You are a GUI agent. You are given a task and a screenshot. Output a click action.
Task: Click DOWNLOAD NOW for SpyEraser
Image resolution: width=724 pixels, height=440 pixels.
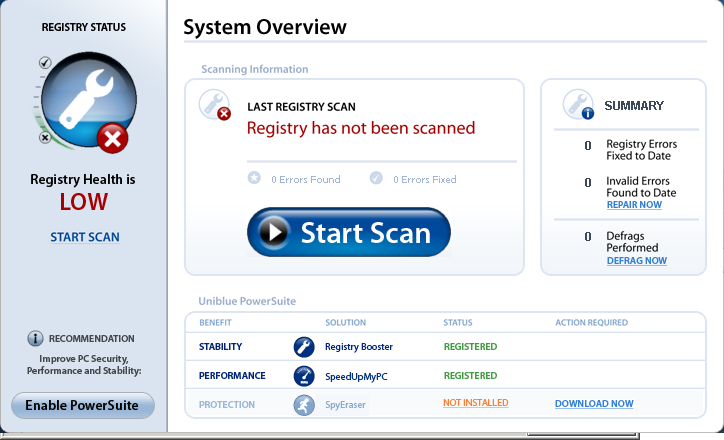pos(594,404)
